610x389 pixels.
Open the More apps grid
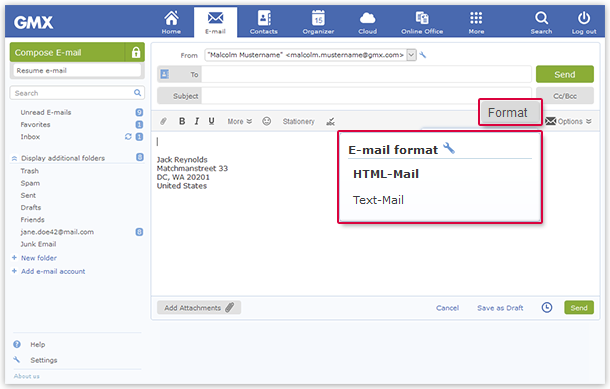[x=476, y=22]
